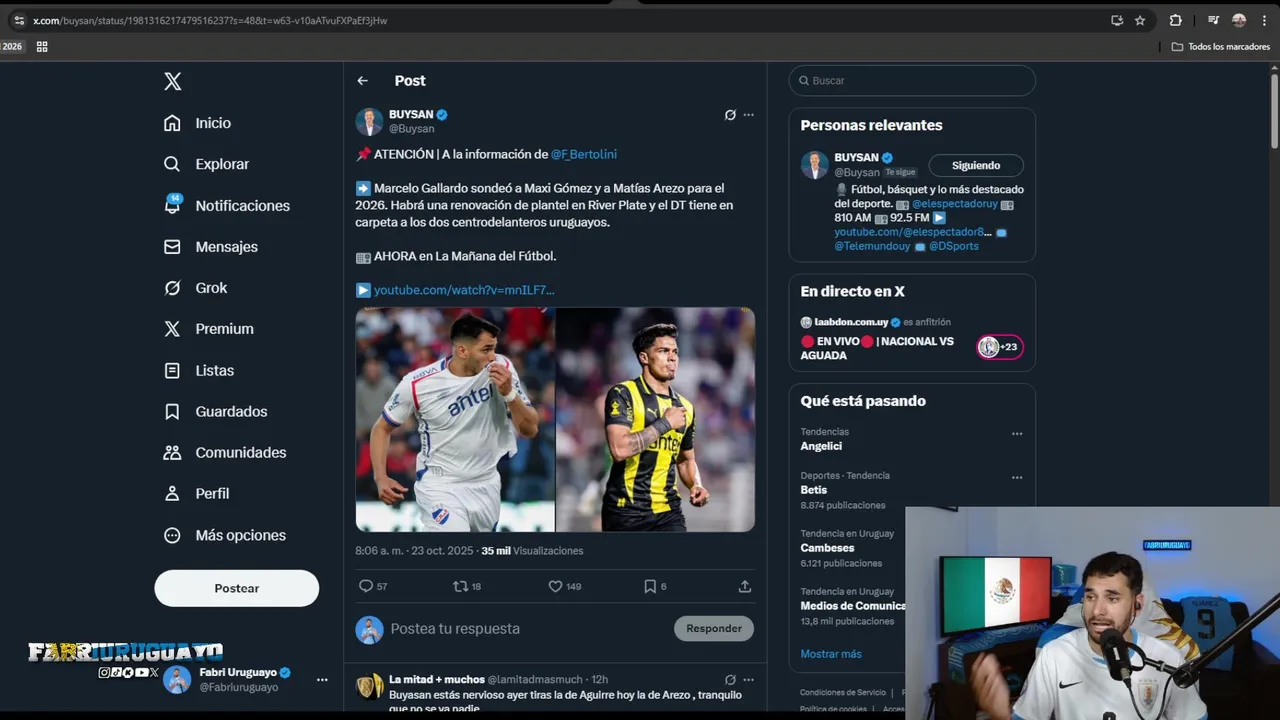Click the Responder button
Image resolution: width=1280 pixels, height=720 pixels.
coord(714,628)
